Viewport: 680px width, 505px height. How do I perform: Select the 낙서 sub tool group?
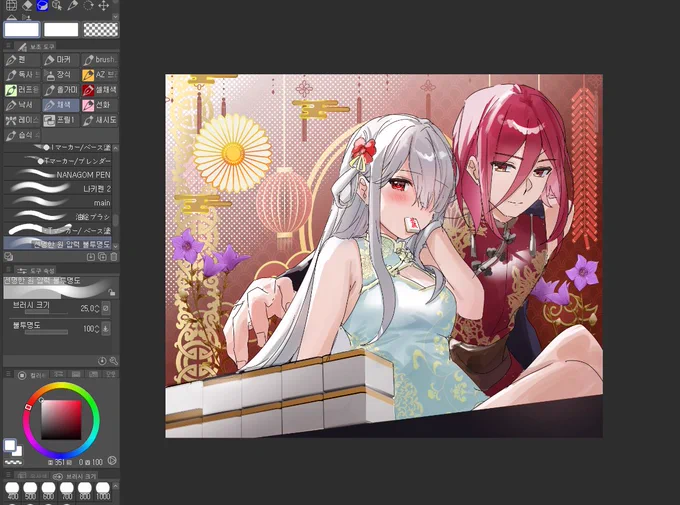click(x=22, y=105)
